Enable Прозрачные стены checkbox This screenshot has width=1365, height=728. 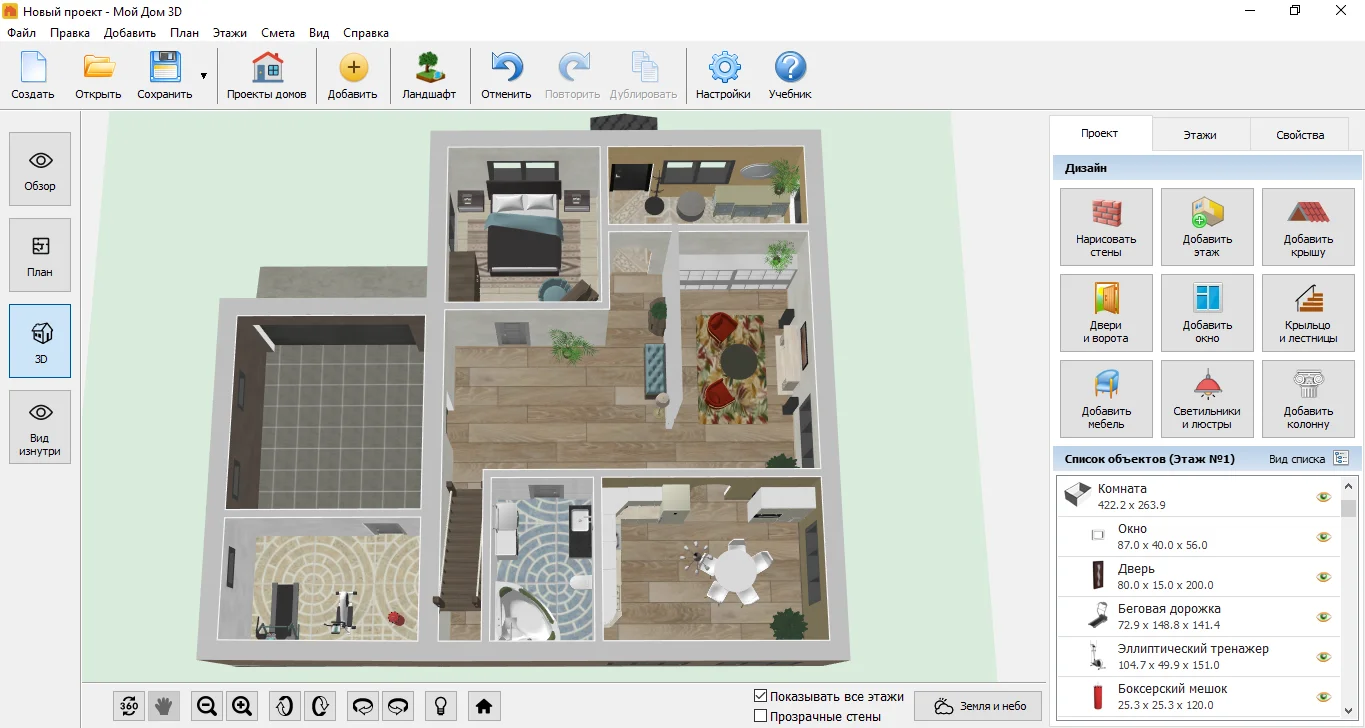[x=761, y=716]
